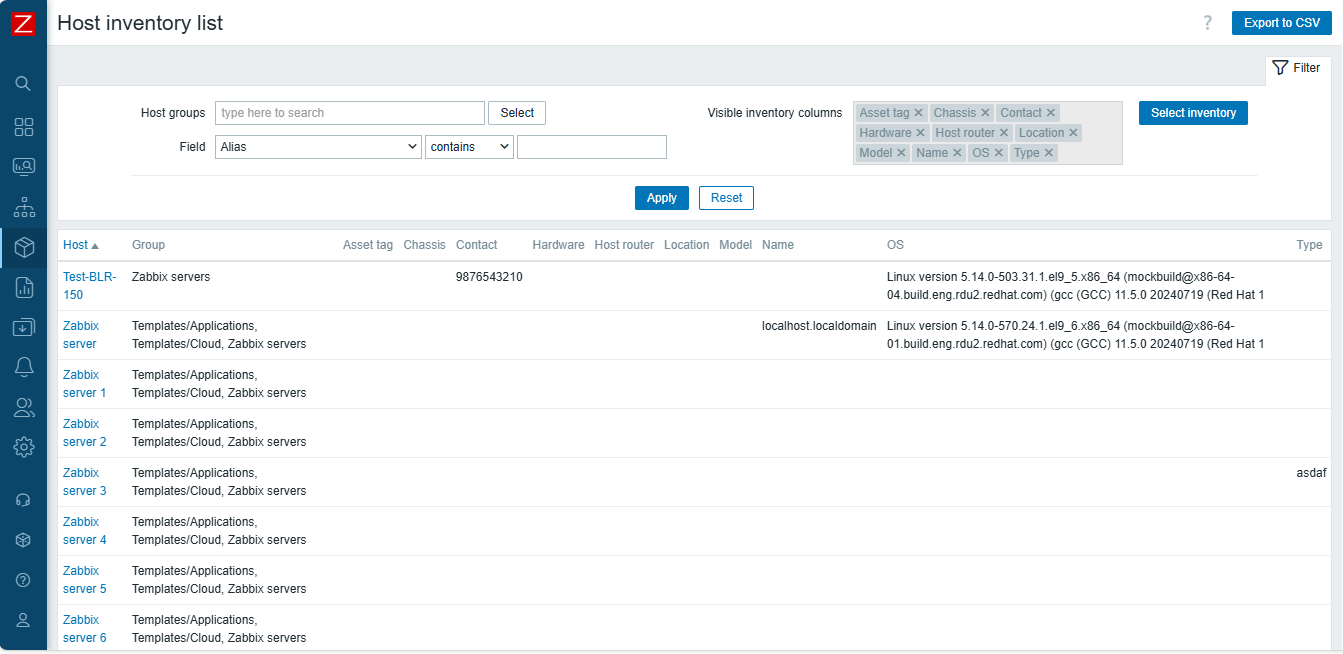Viewport: 1343px width, 654px height.
Task: Open the 'contains' match type dropdown
Action: click(x=469, y=147)
